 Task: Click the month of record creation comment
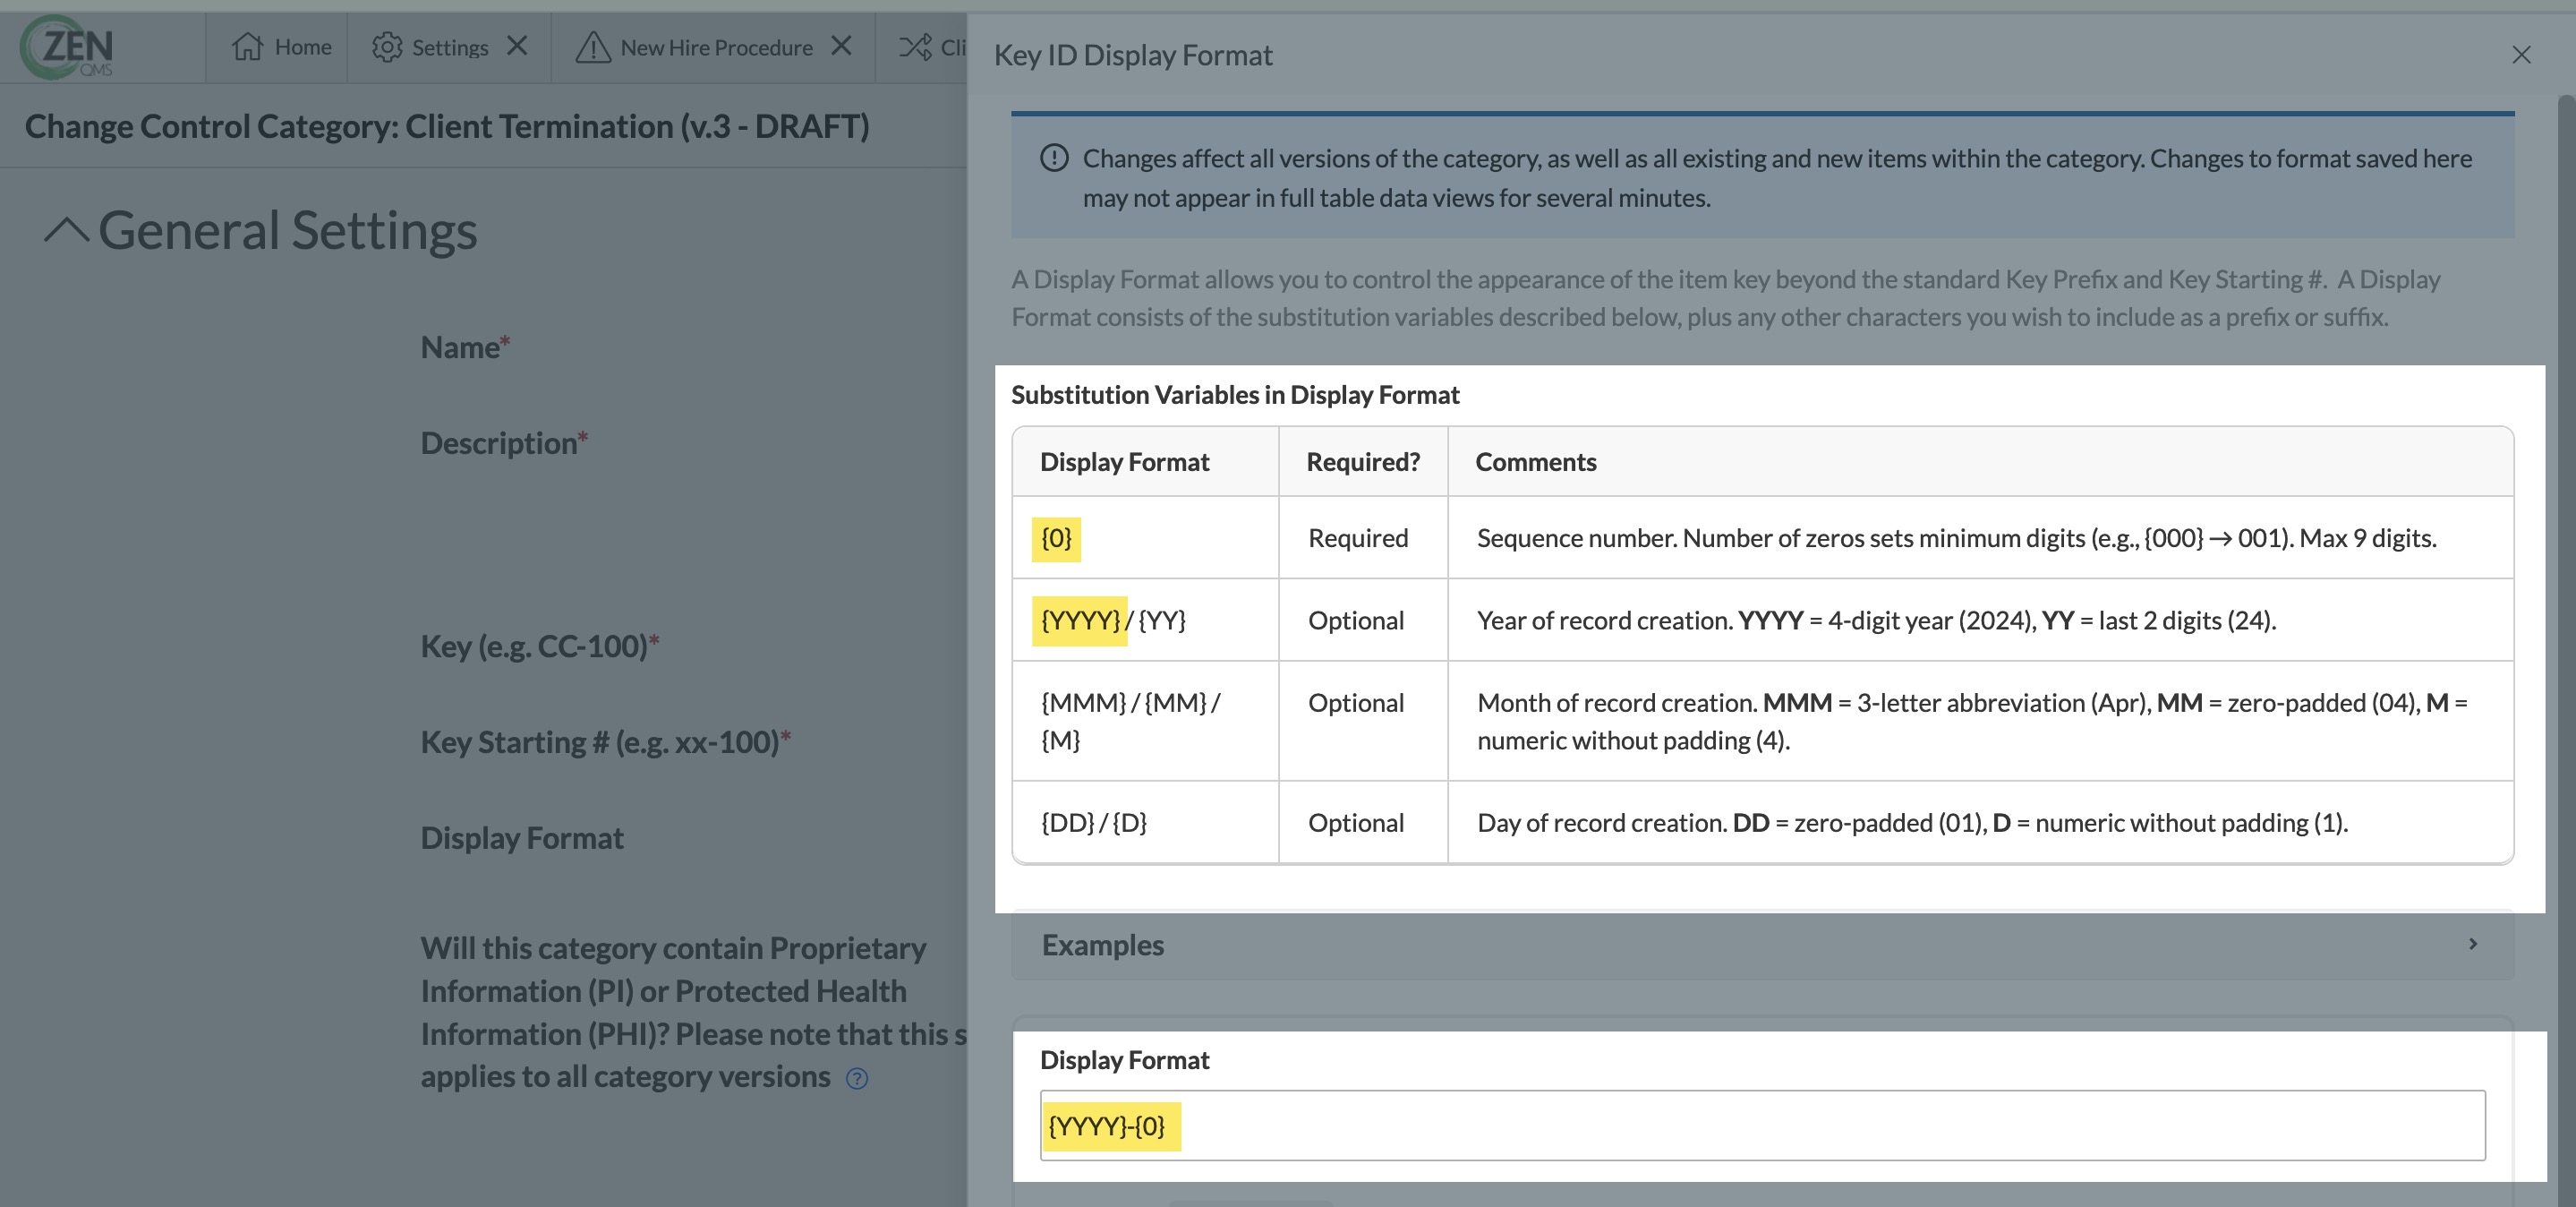[x=1972, y=721]
